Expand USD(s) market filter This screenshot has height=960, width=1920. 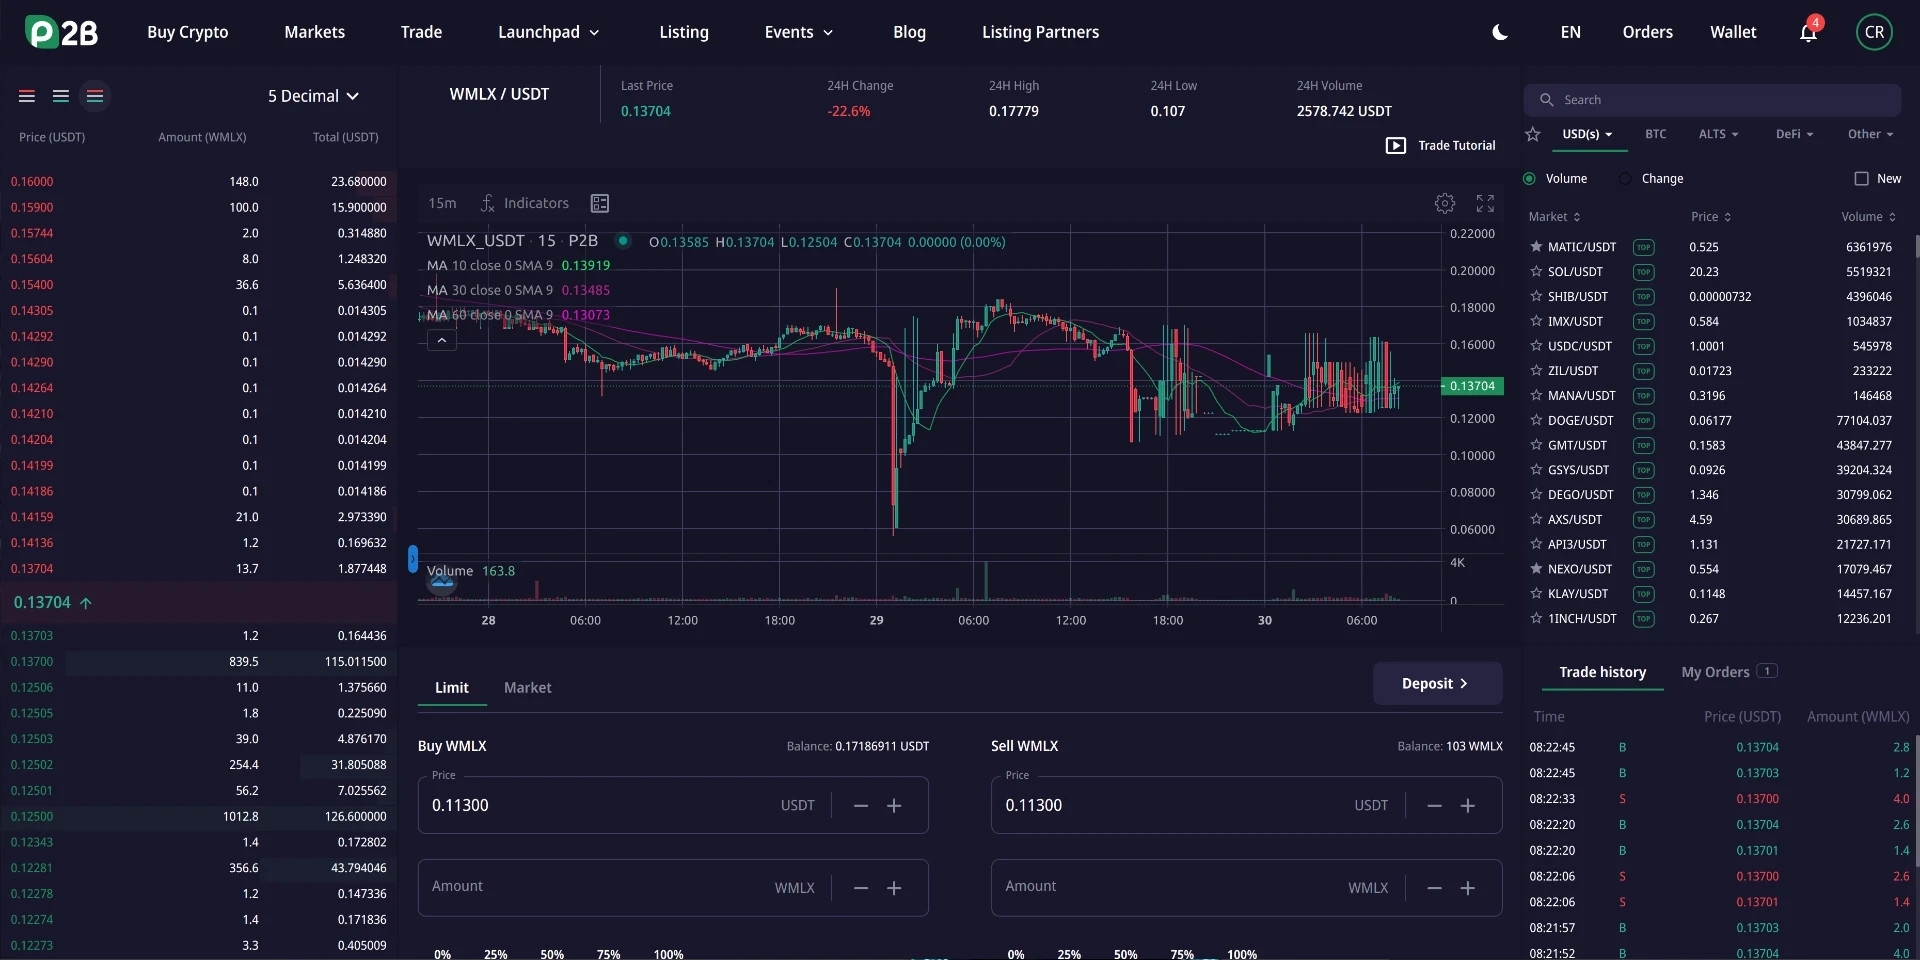pos(1588,134)
